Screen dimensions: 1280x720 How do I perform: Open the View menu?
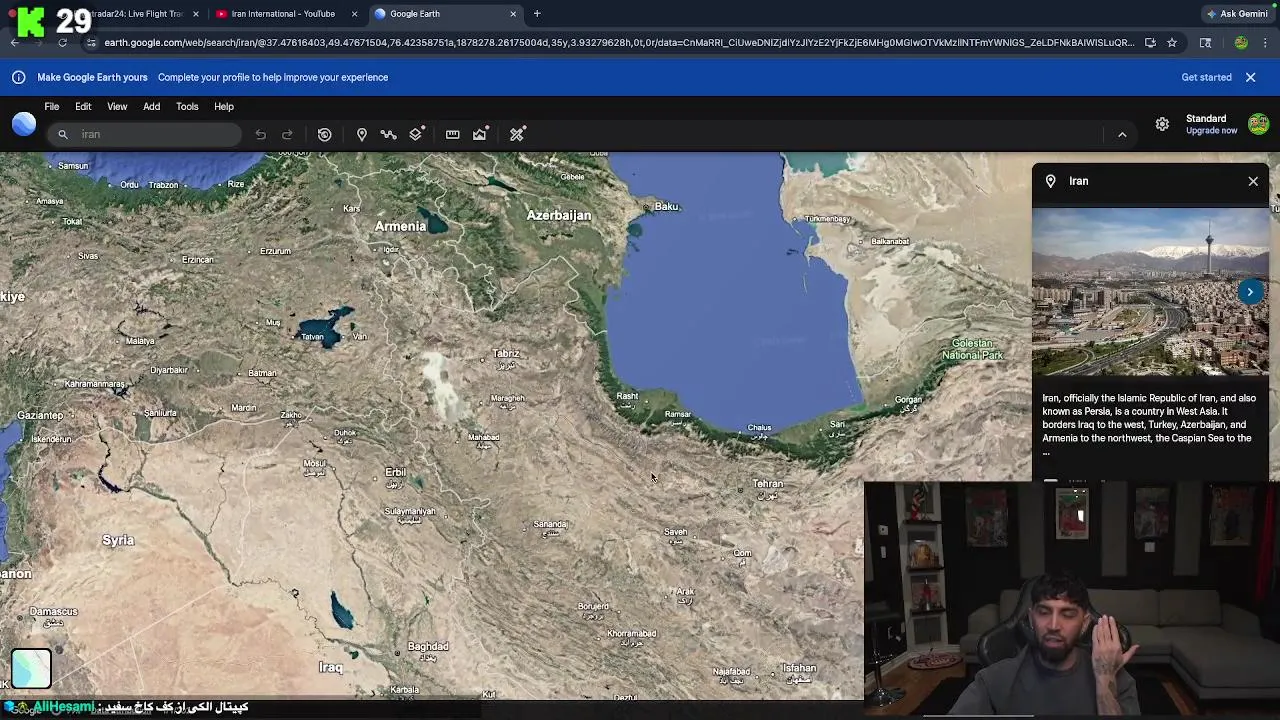(x=117, y=106)
